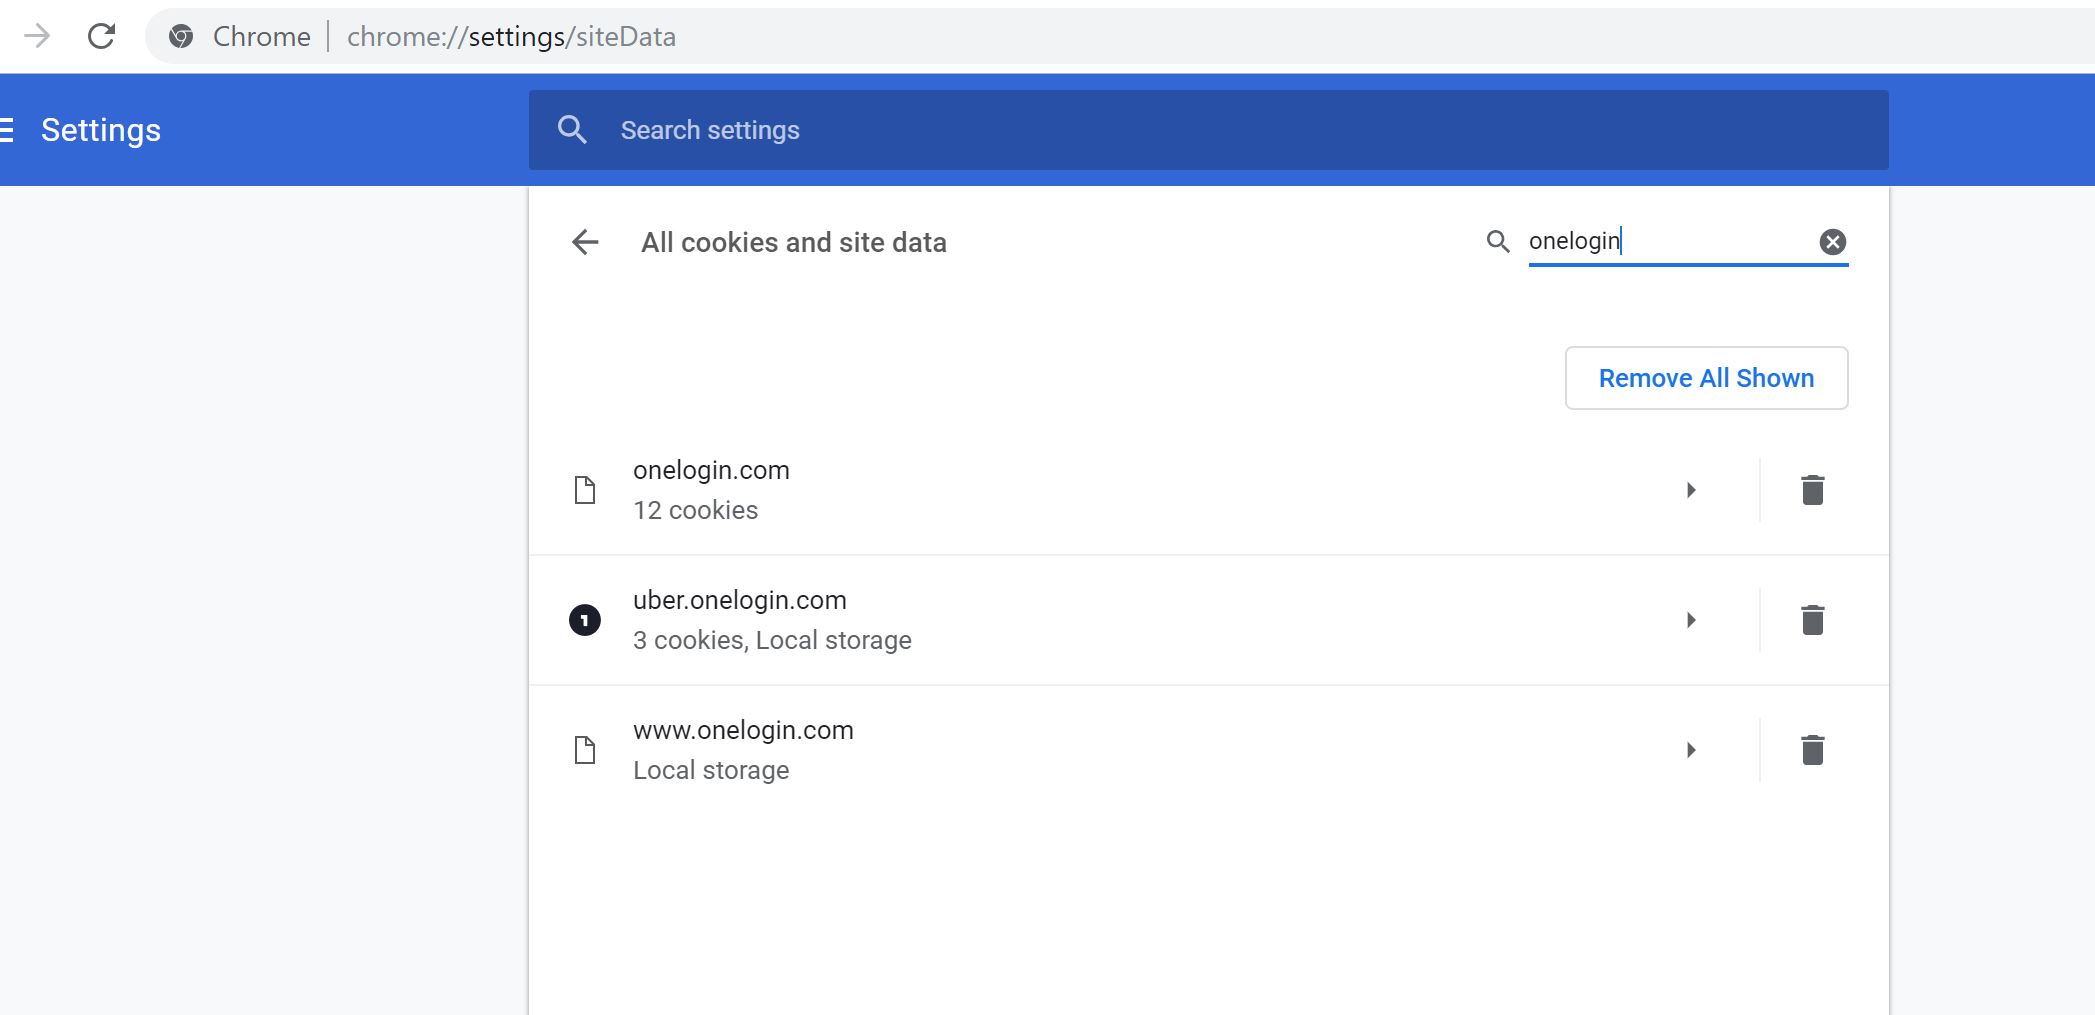Click the magnifier icon beside onelogin search

(1497, 242)
